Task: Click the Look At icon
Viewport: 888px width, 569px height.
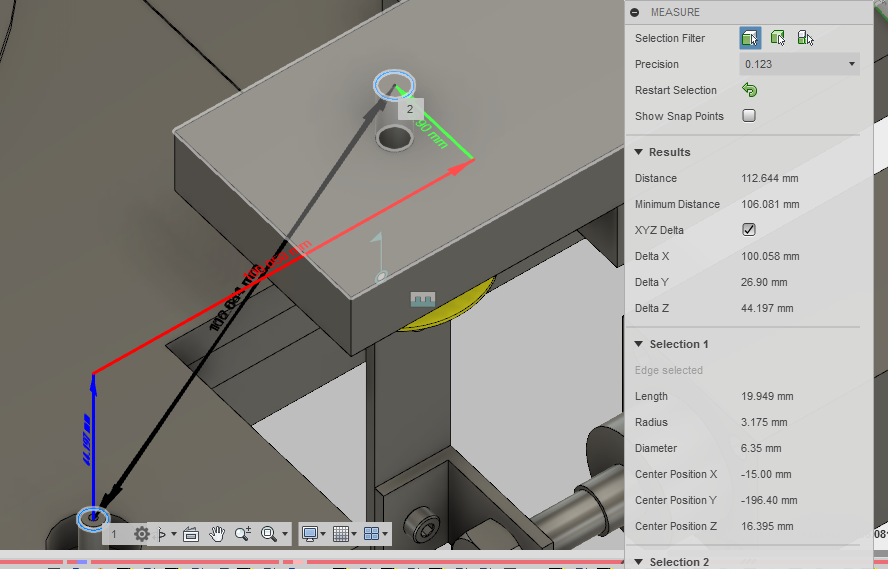Action: point(191,534)
